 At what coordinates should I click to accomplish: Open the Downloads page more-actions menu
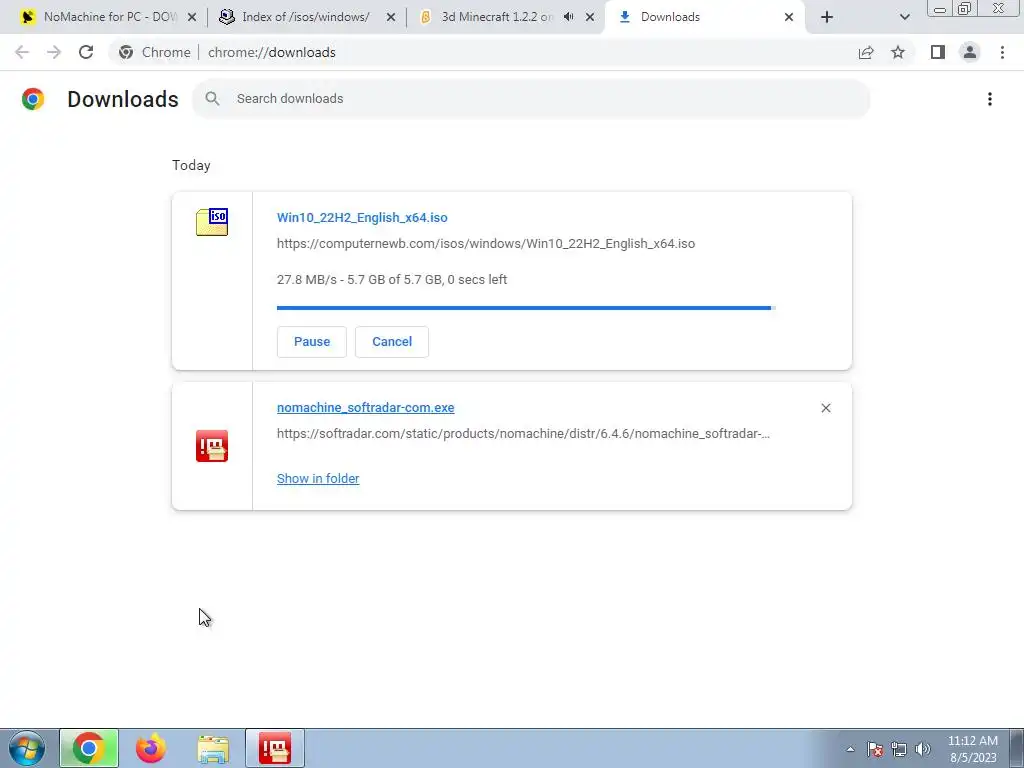coord(989,99)
